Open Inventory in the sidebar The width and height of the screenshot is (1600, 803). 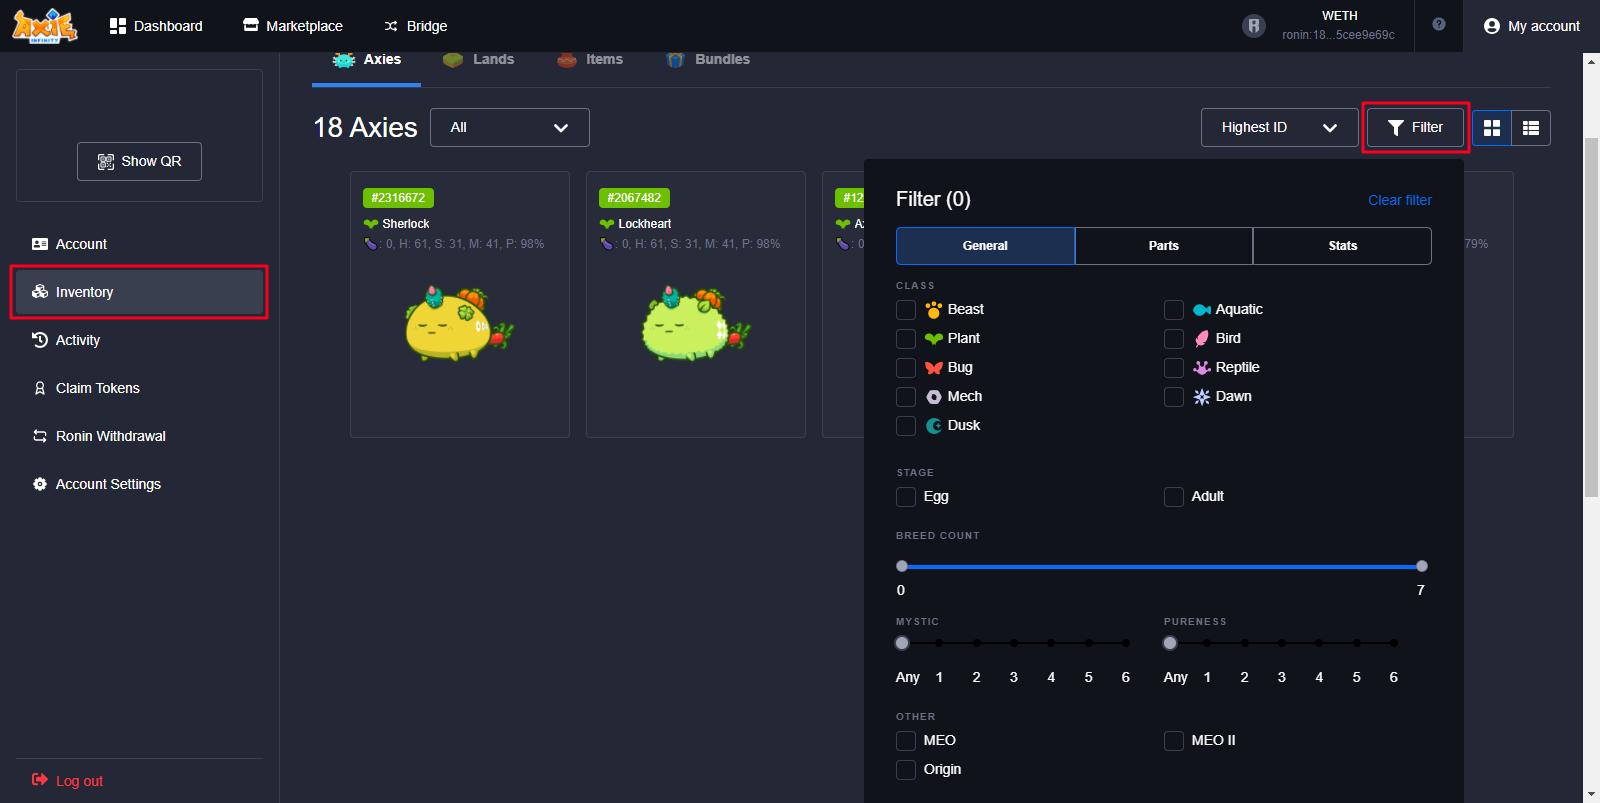pos(139,292)
